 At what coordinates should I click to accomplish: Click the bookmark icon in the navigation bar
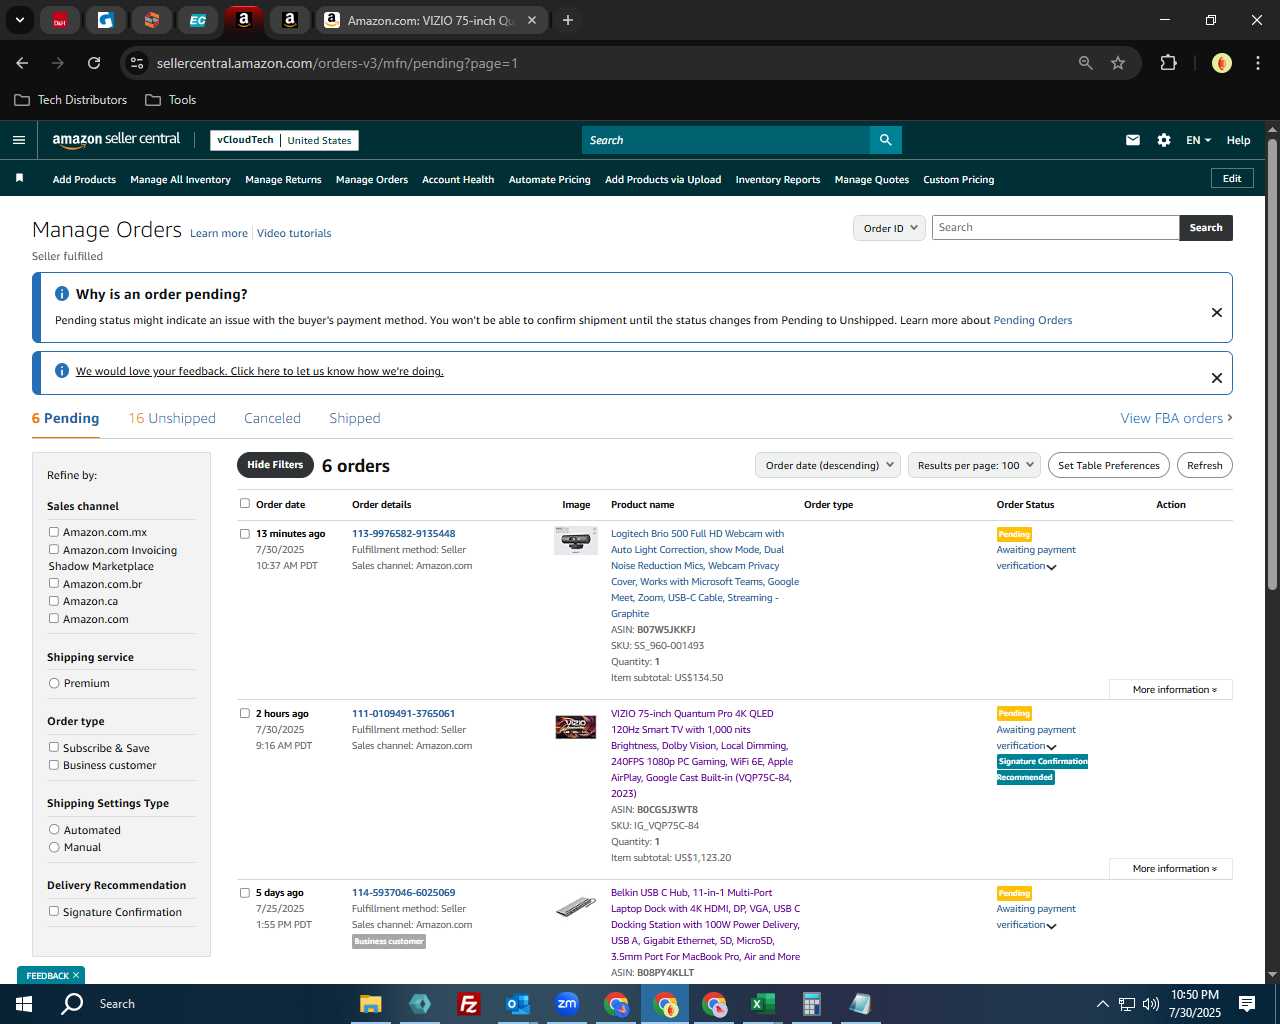click(x=19, y=179)
